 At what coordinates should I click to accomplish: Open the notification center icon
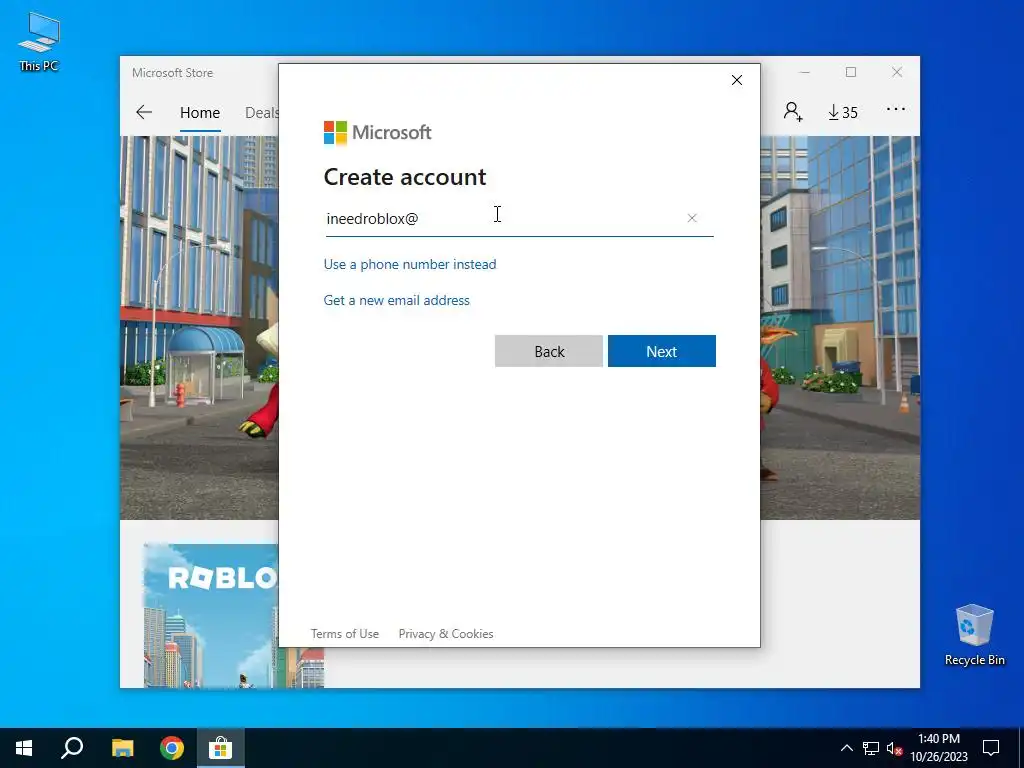[x=991, y=748]
